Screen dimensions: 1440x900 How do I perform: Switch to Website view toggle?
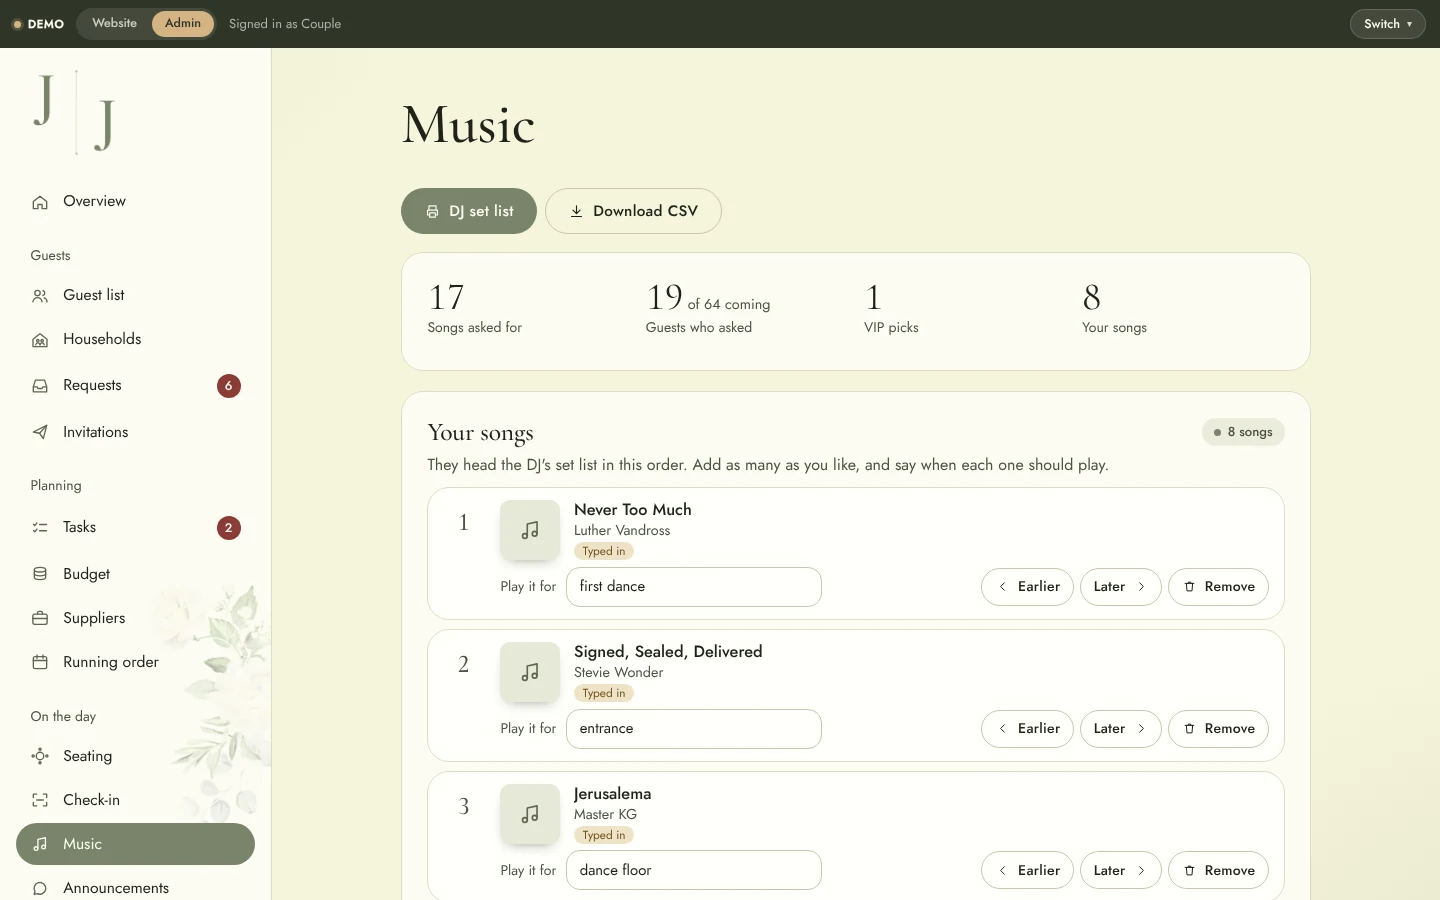[x=114, y=23]
